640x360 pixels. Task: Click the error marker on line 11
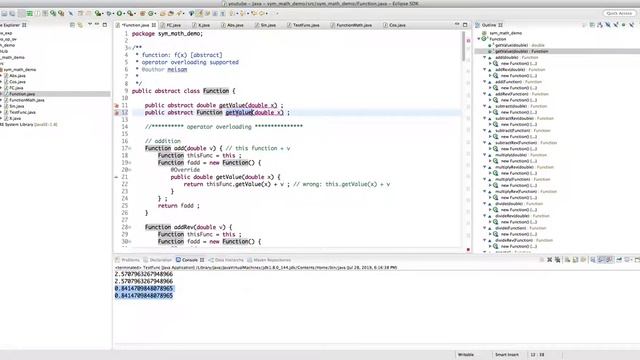pyautogui.click(x=116, y=105)
